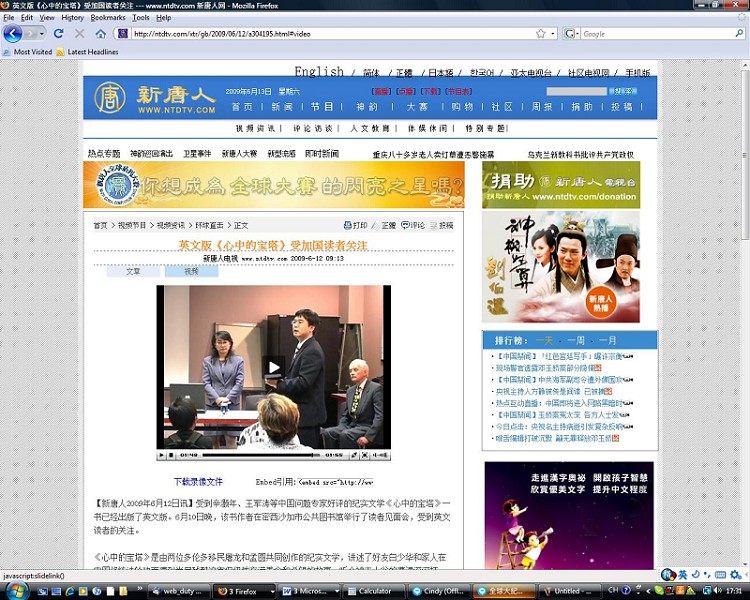Switch to the 文章 tab above the video
This screenshot has width=750, height=600.
133,271
